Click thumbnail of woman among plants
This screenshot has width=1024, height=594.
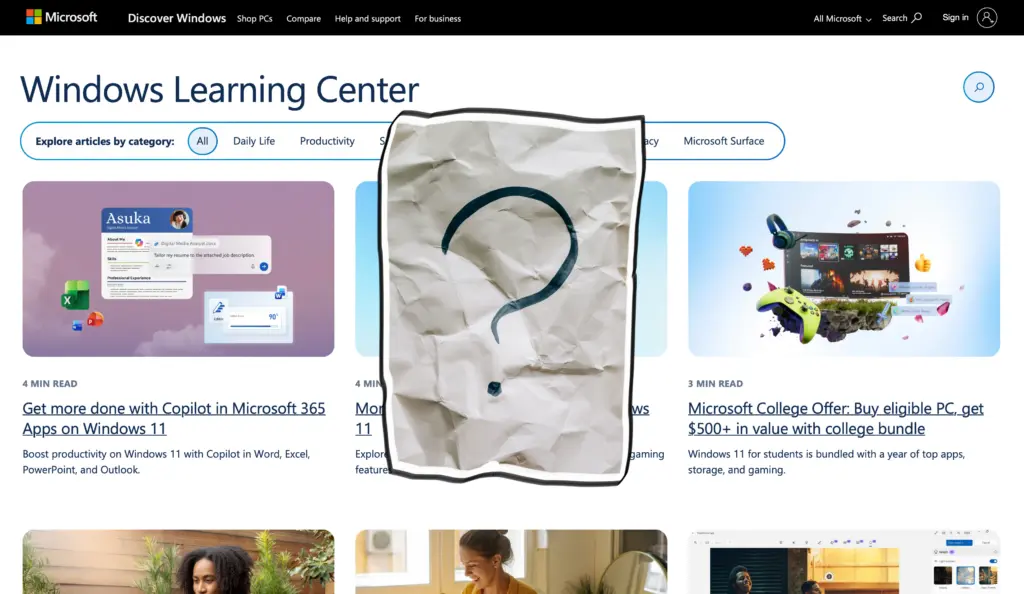tap(178, 562)
